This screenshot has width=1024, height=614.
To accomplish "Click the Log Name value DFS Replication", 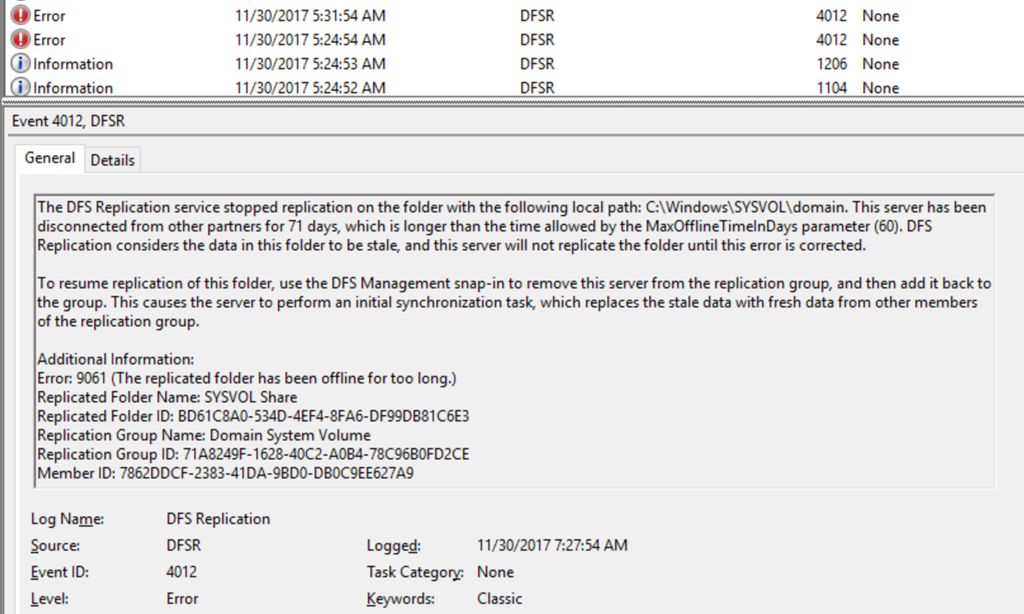I will point(218,519).
